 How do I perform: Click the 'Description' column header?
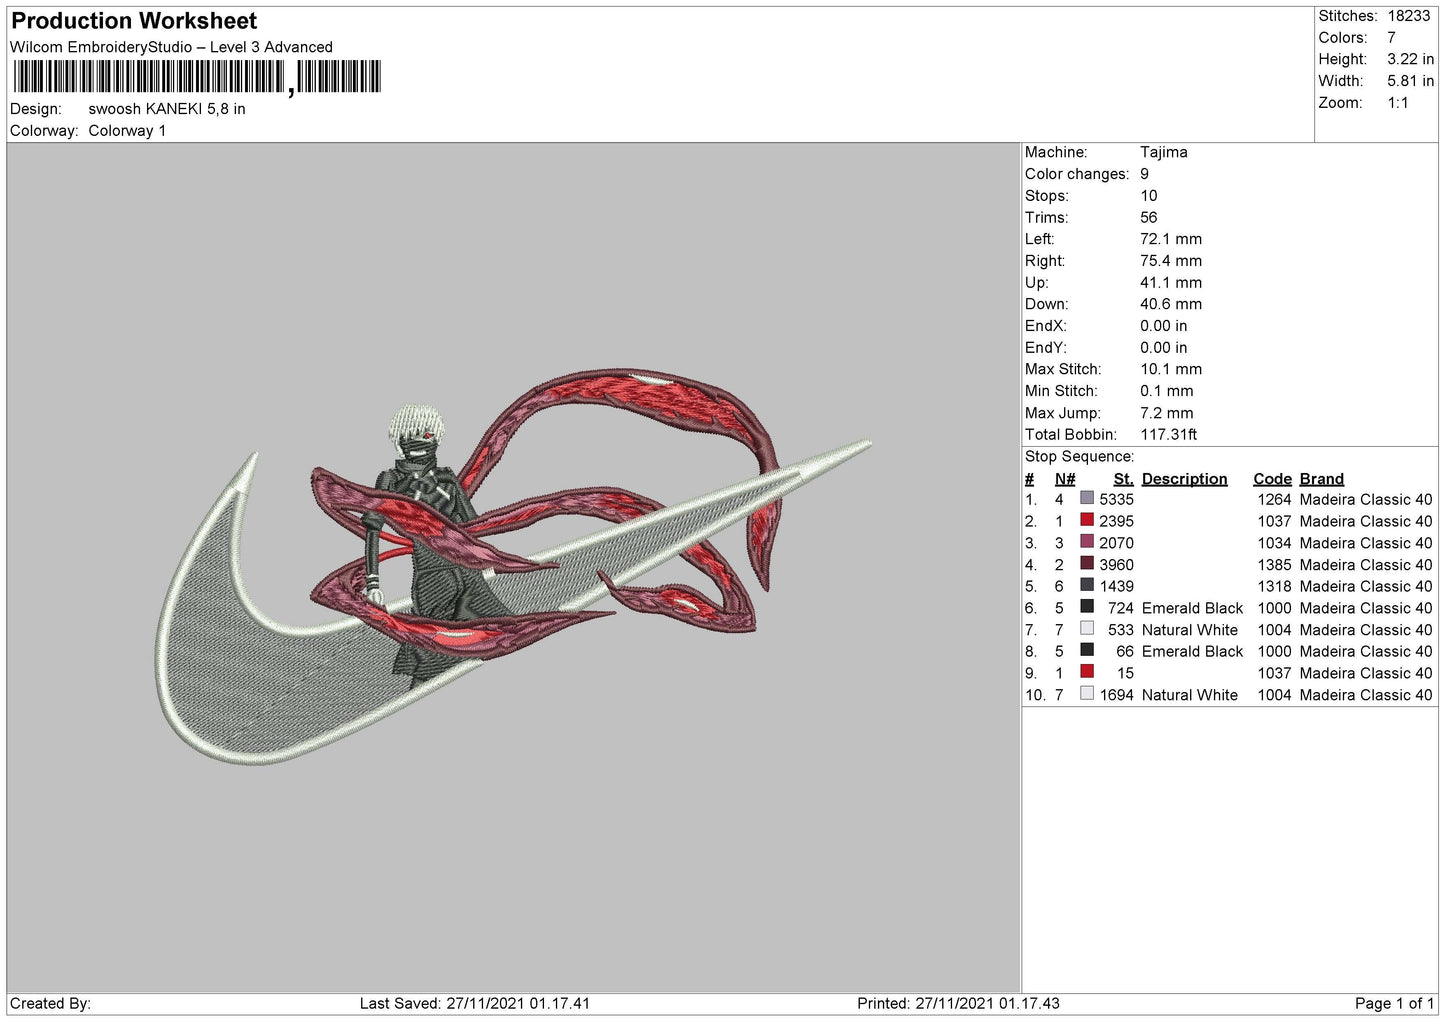[x=1184, y=479]
